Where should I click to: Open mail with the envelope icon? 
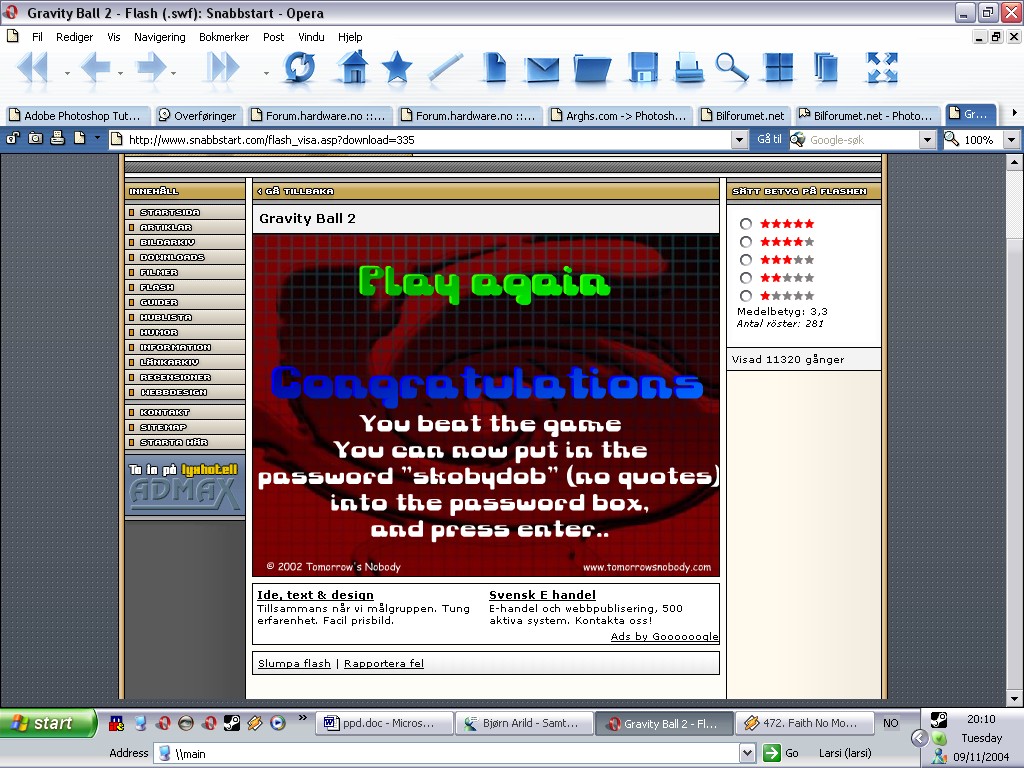coord(543,69)
